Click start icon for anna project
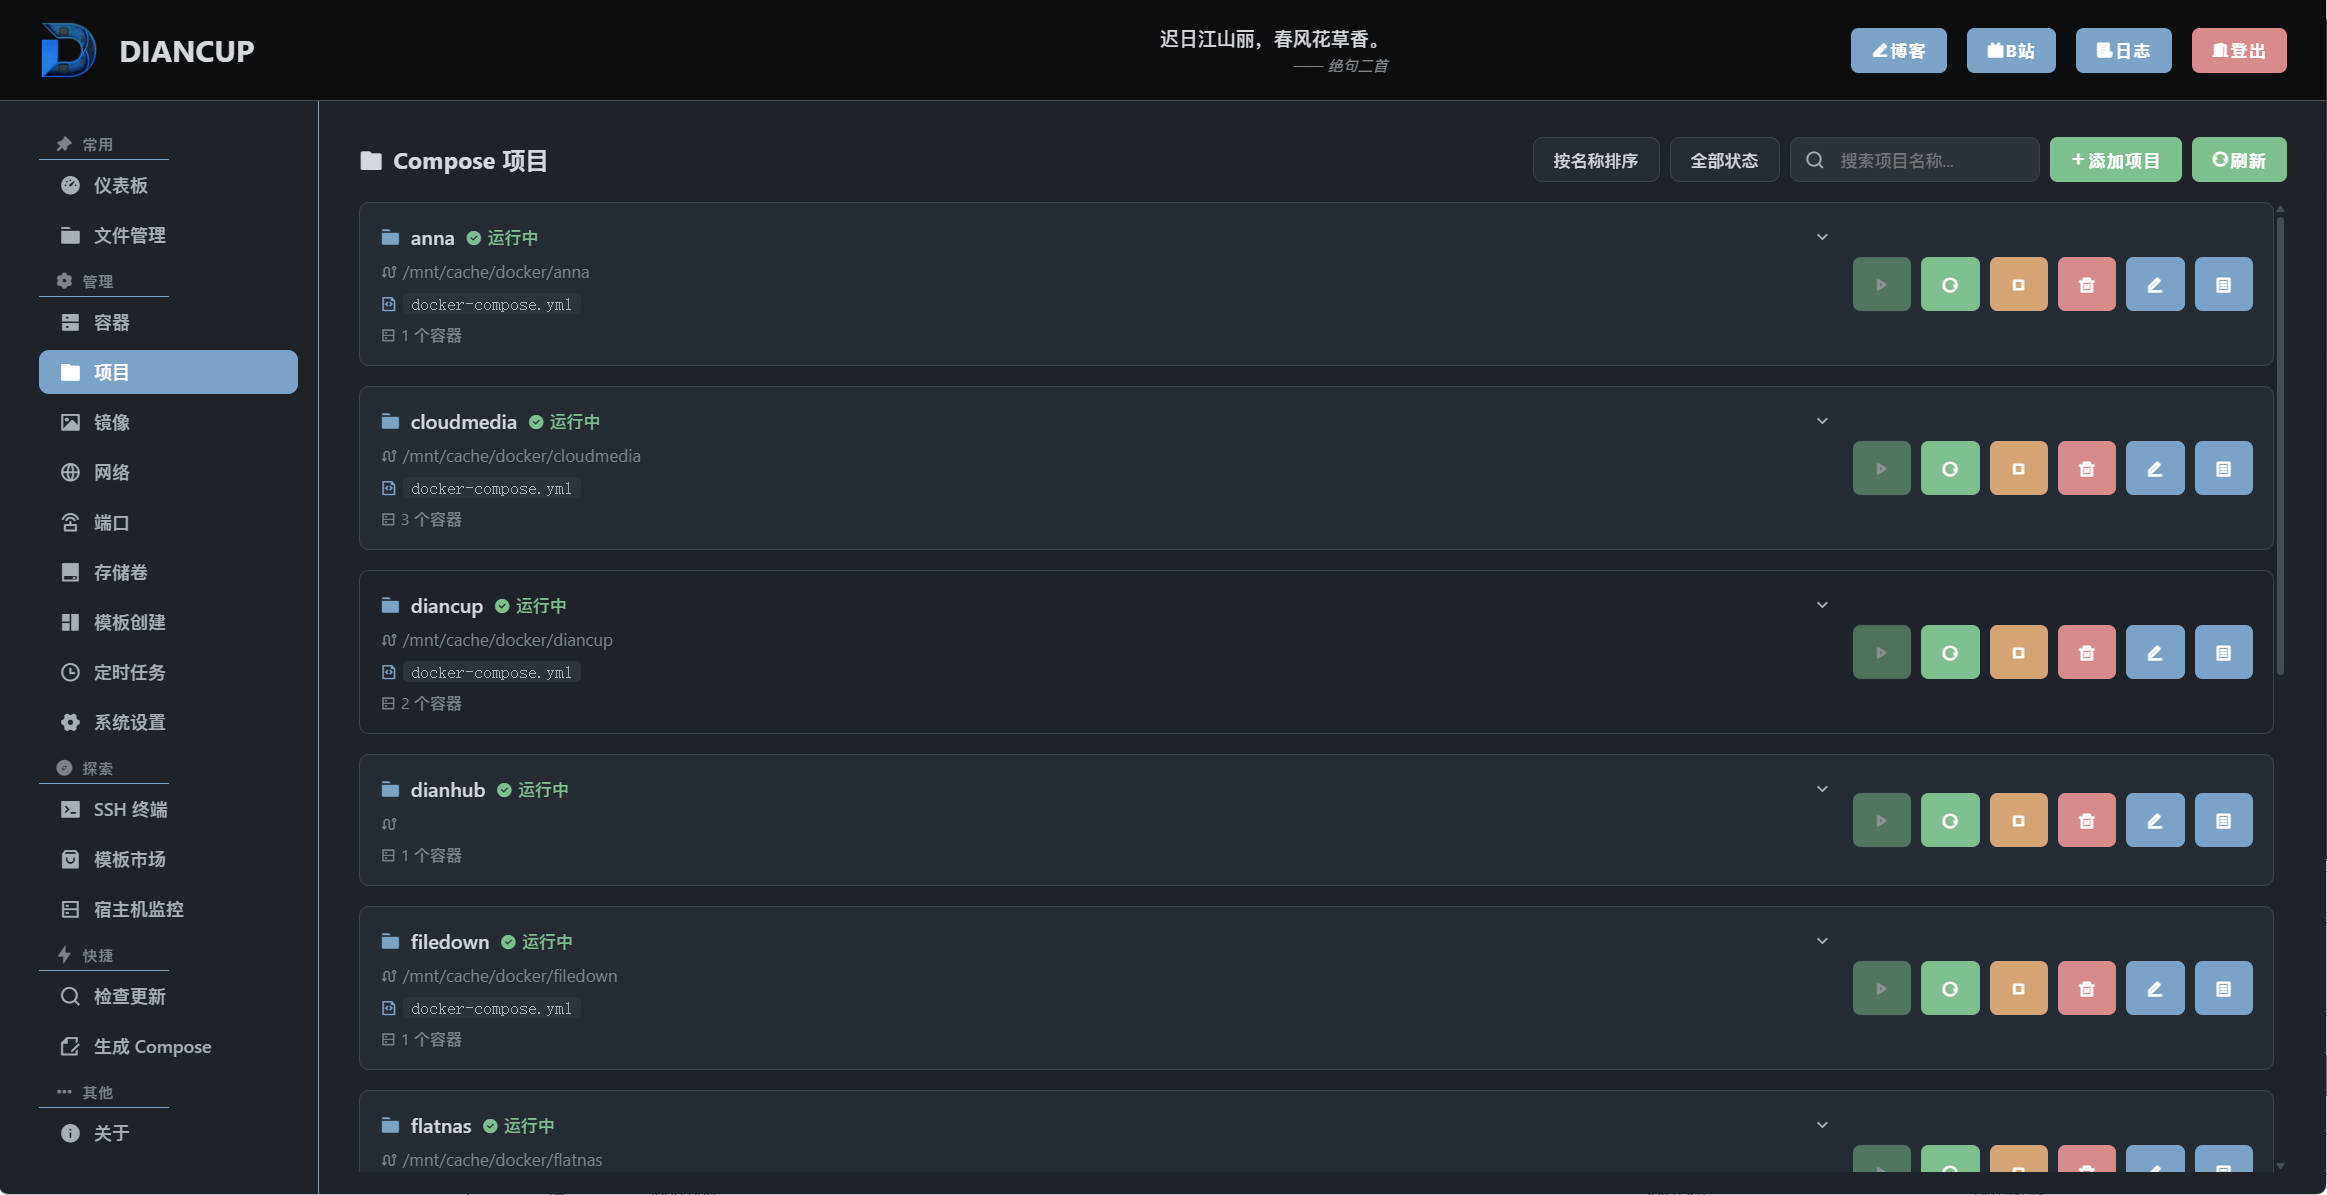Screen dimensions: 2327x1195 pyautogui.click(x=1881, y=285)
